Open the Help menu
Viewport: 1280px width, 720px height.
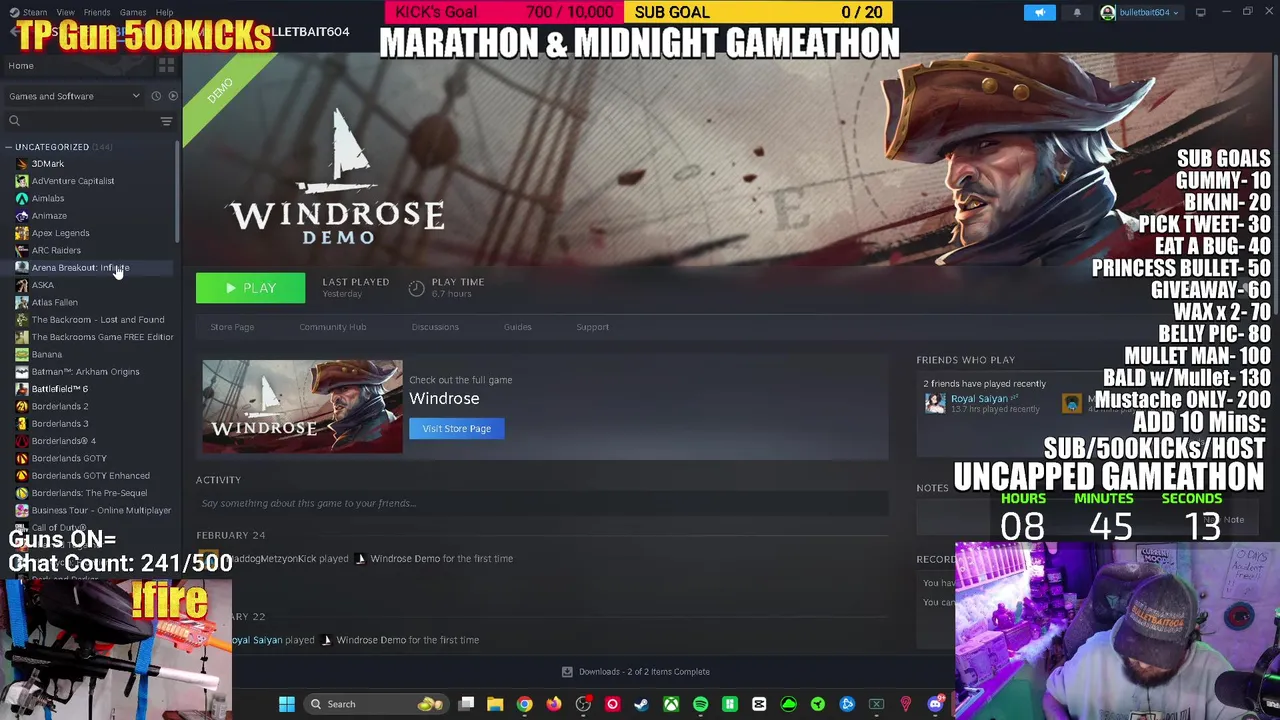coord(164,12)
